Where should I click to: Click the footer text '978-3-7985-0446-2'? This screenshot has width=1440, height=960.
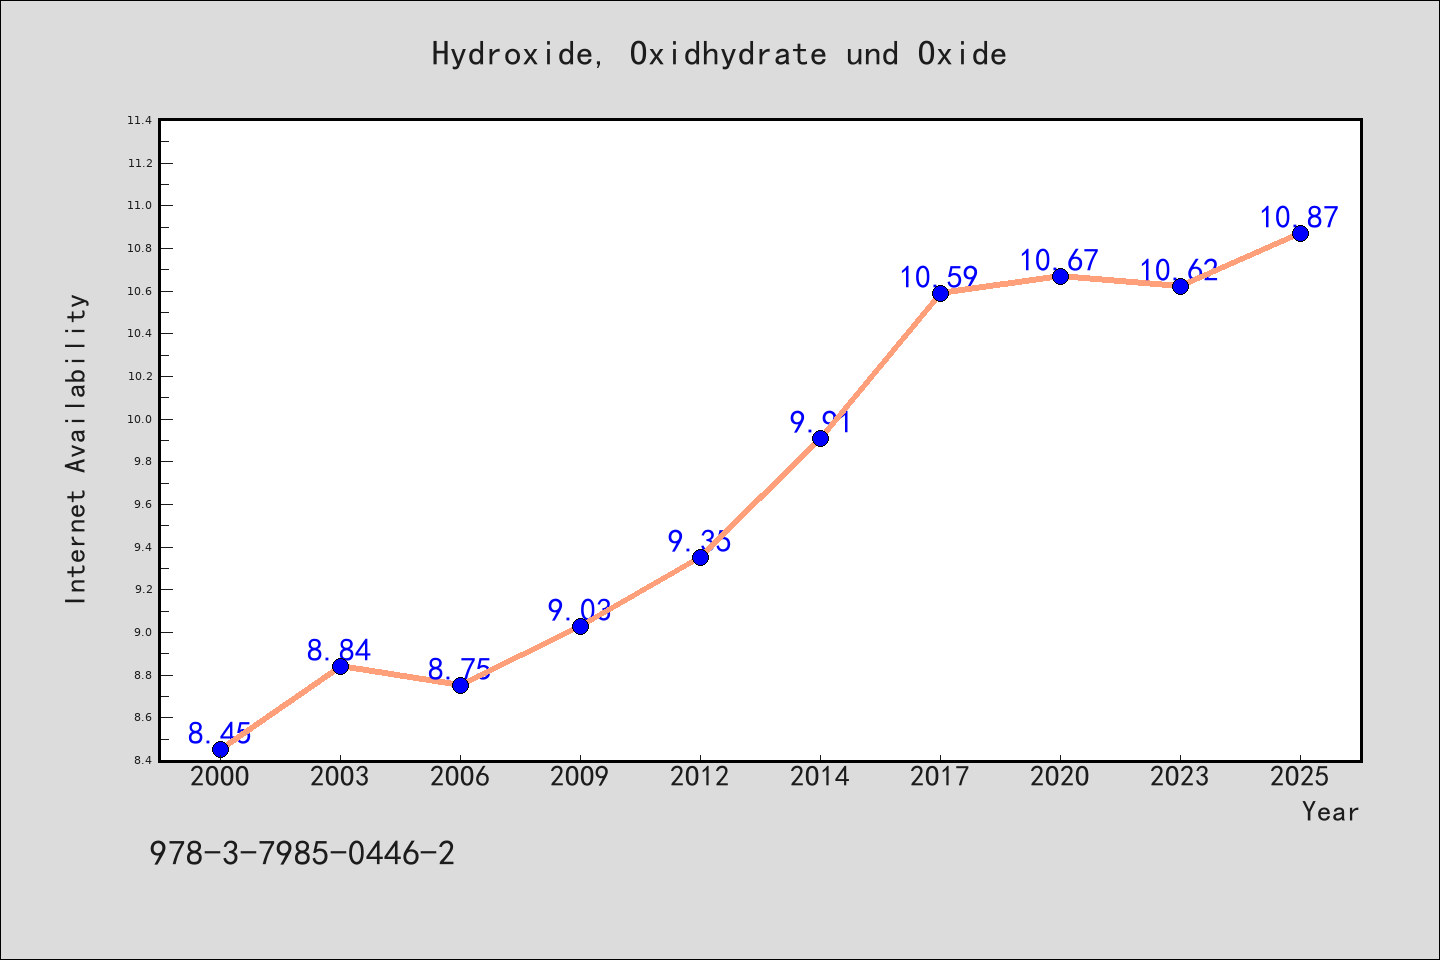[x=302, y=854]
